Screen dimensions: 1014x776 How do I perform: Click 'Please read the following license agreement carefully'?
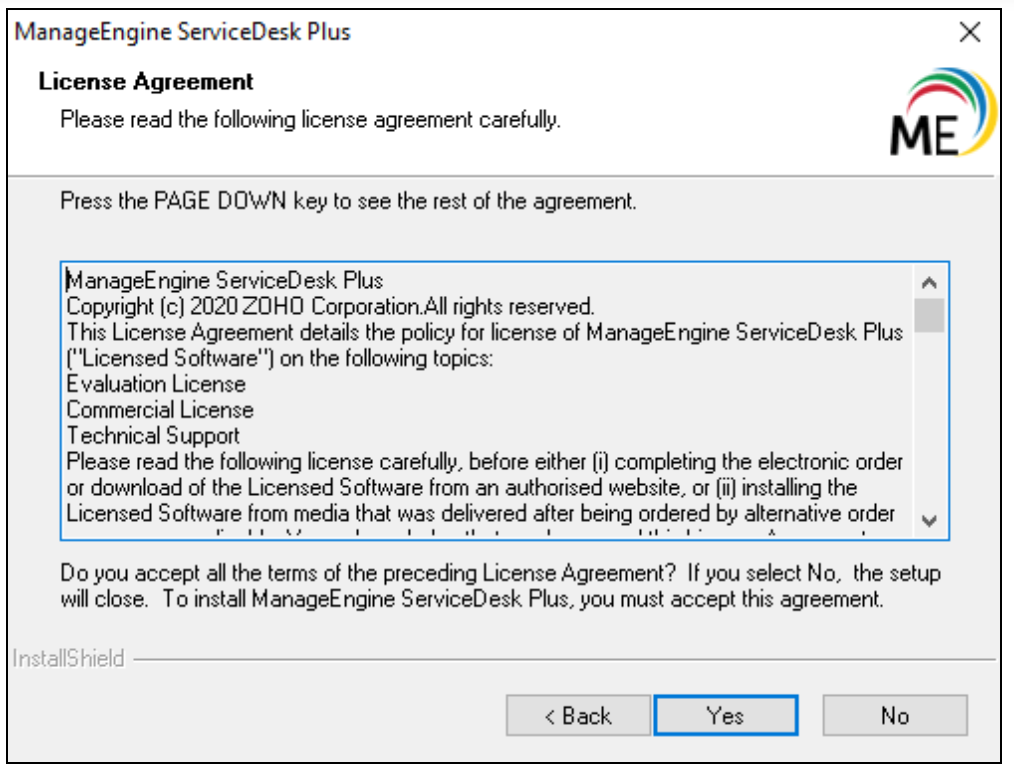(x=310, y=120)
